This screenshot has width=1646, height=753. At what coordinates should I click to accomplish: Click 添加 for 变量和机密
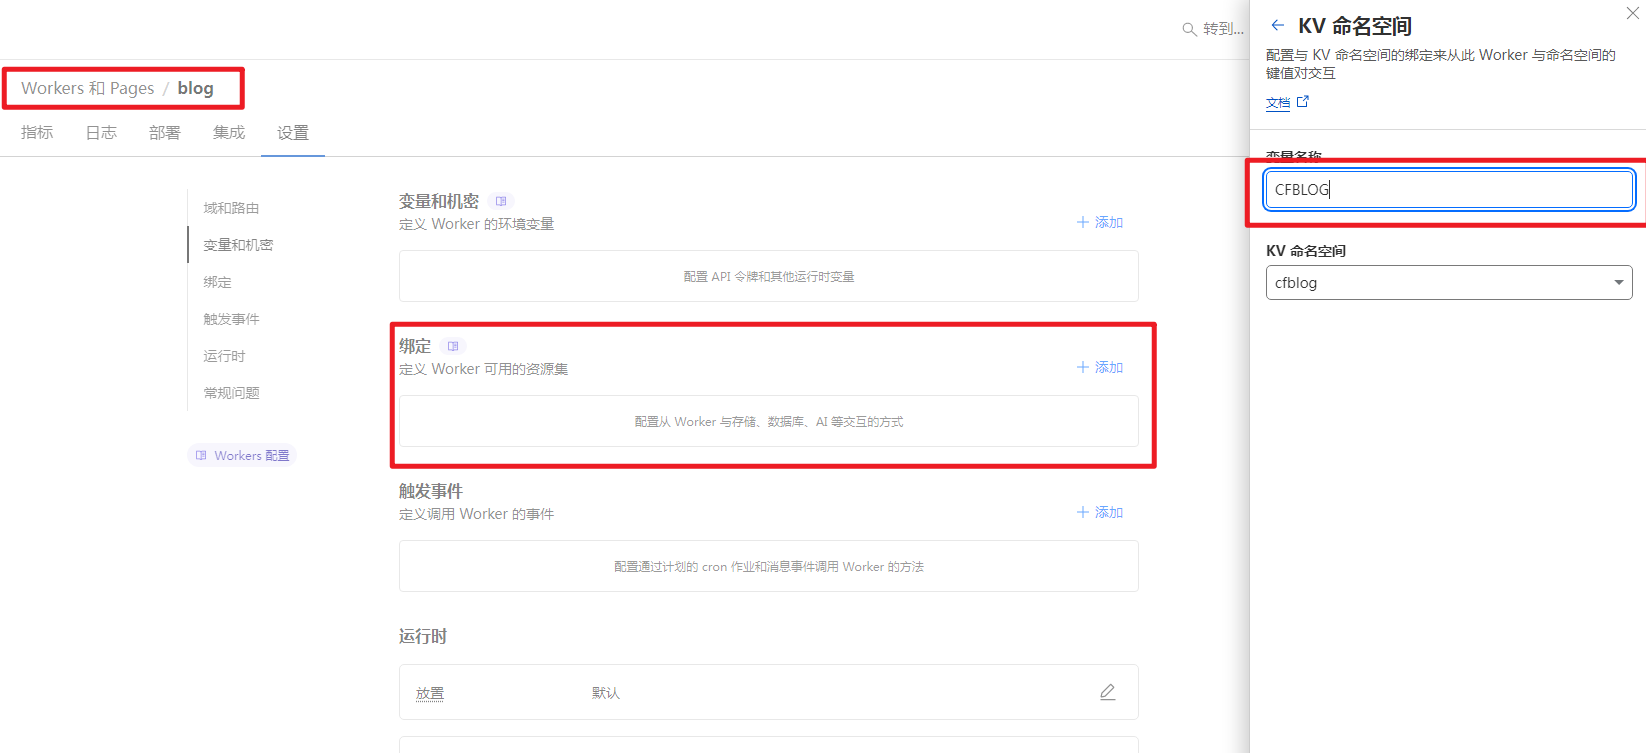click(1100, 222)
